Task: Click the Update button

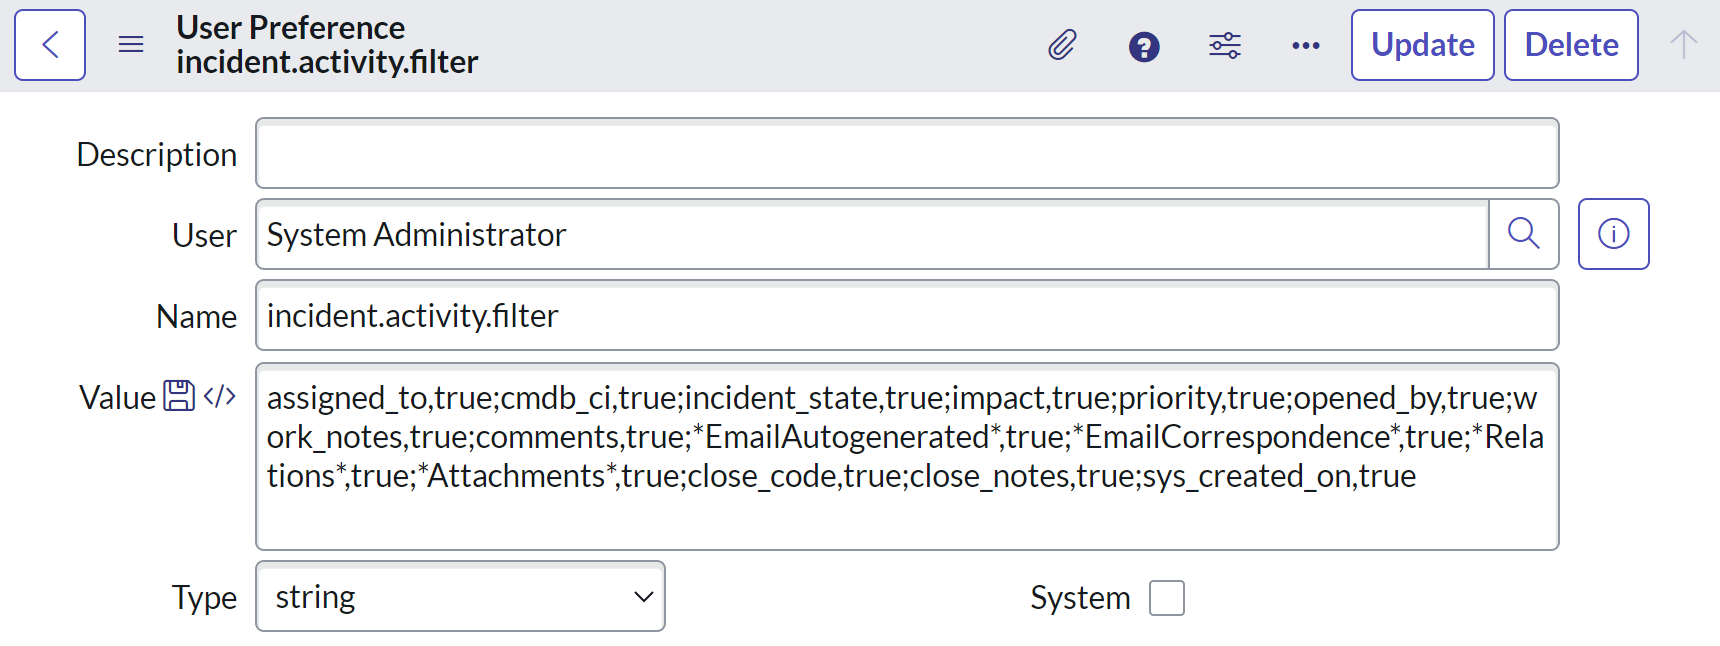Action: tap(1422, 45)
